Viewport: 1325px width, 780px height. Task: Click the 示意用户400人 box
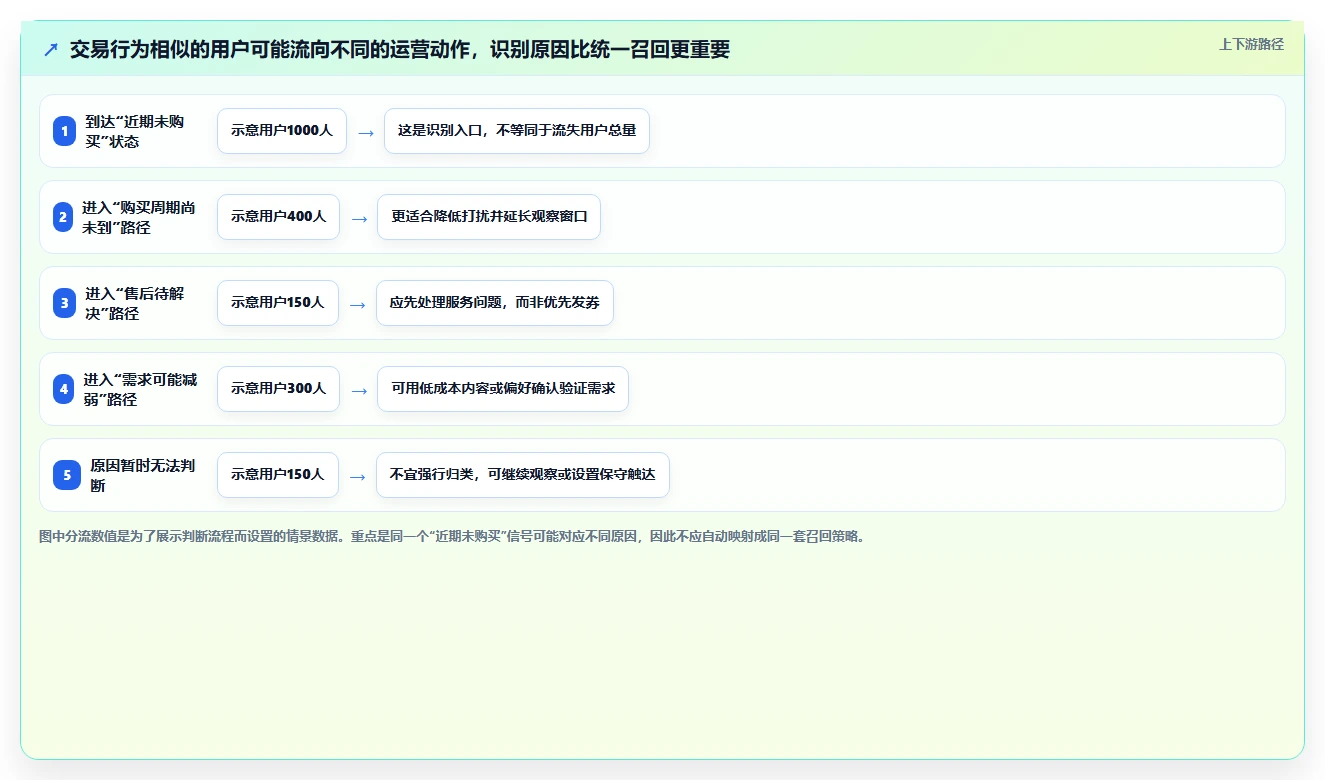point(278,217)
